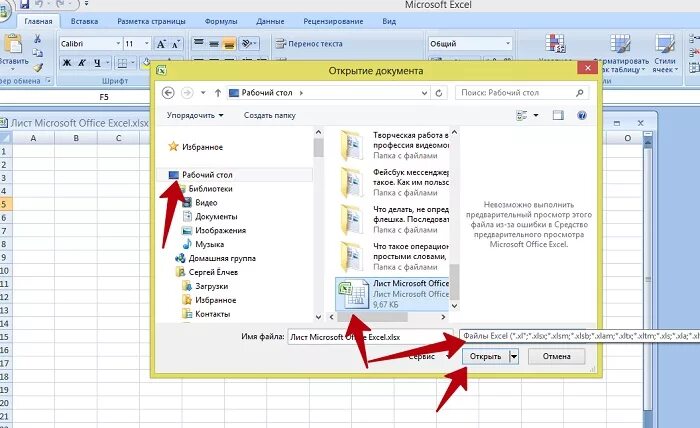Image resolution: width=700 pixels, height=428 pixels.
Task: Switch to the Формулы ribbon tab
Action: (x=221, y=21)
